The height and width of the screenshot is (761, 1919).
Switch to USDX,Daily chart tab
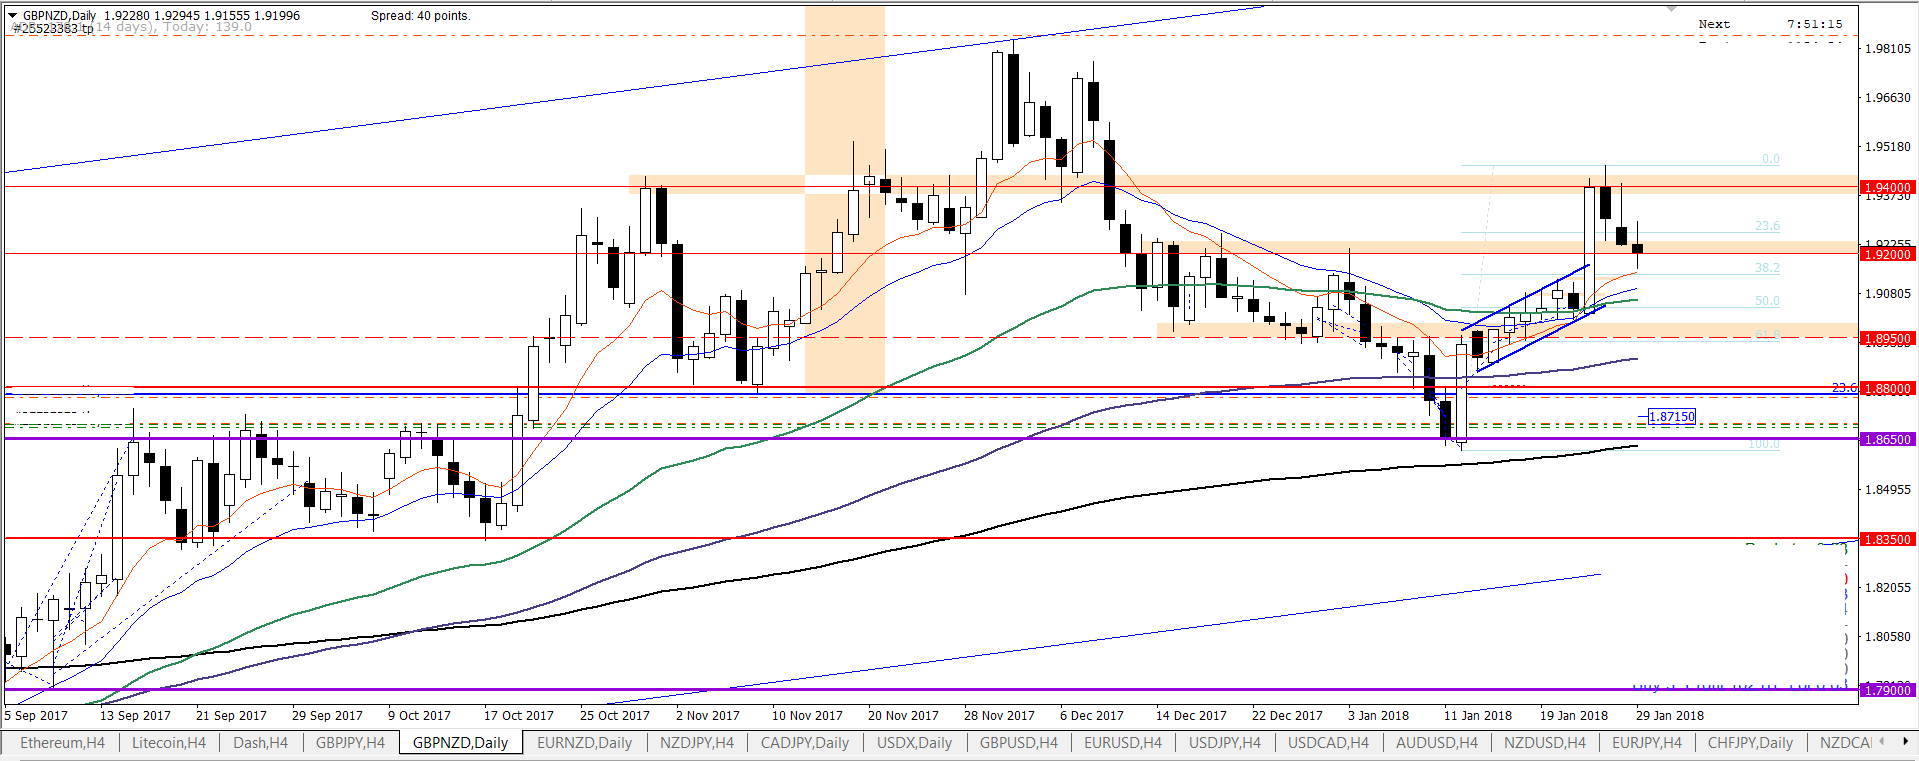click(x=915, y=743)
